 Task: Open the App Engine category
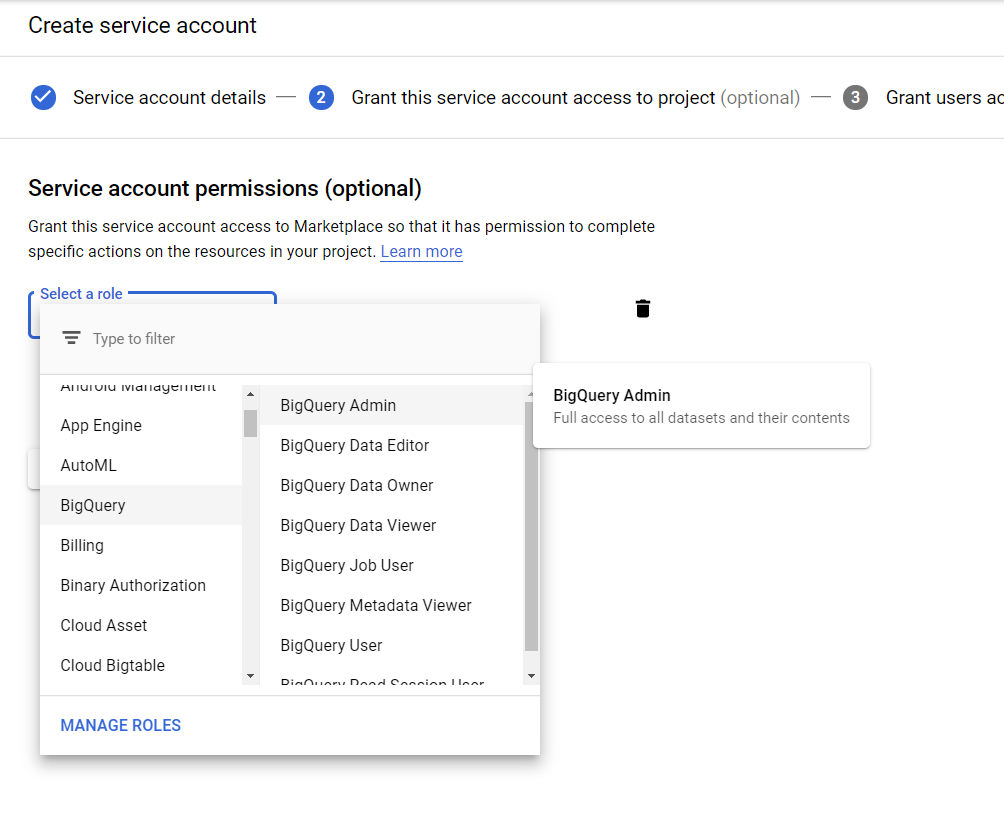101,425
